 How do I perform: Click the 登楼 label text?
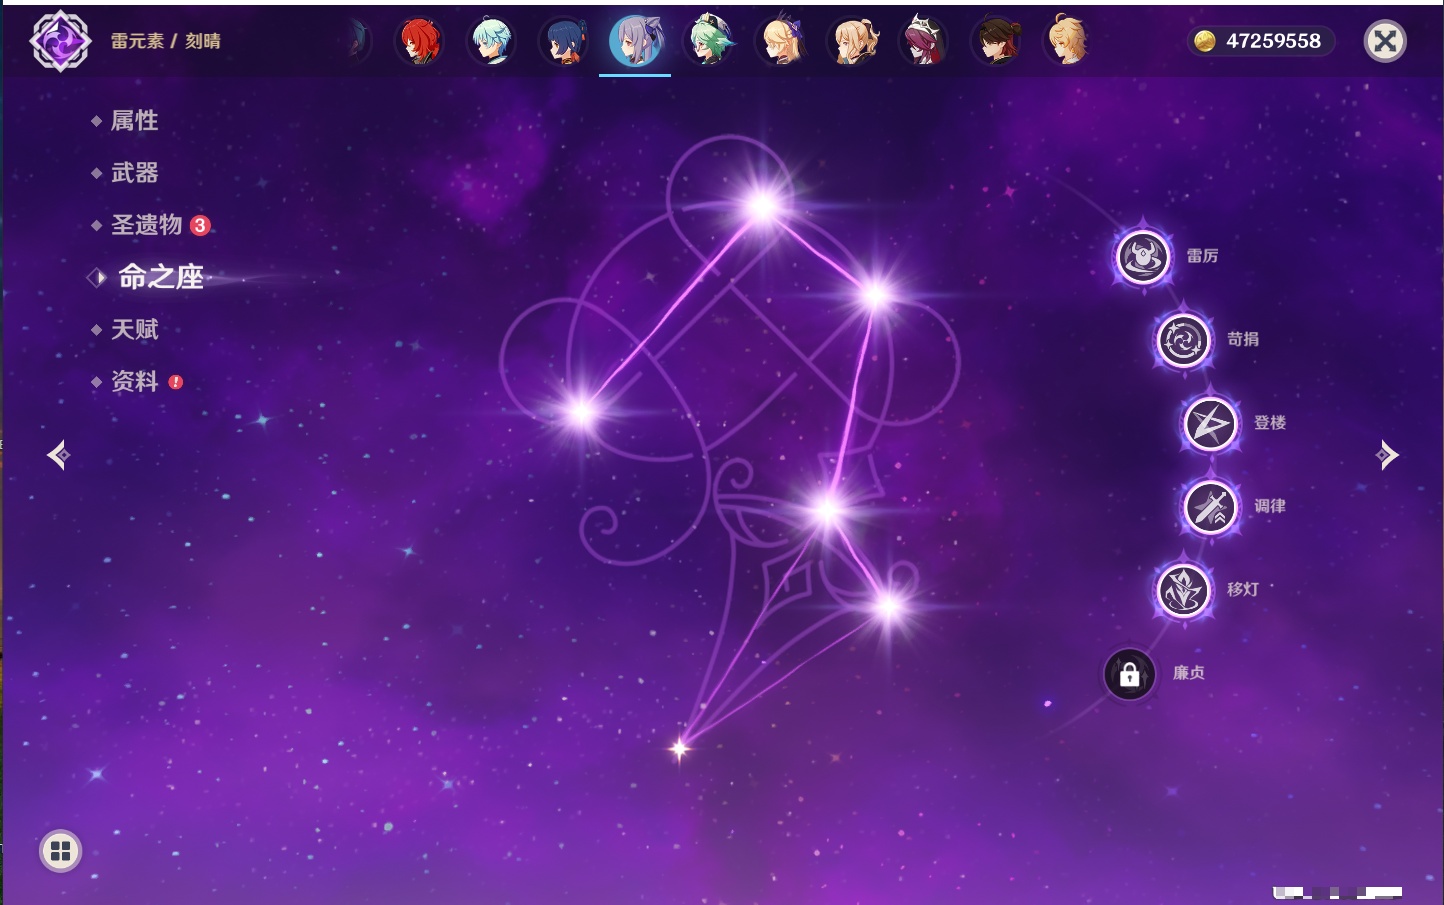point(1270,423)
